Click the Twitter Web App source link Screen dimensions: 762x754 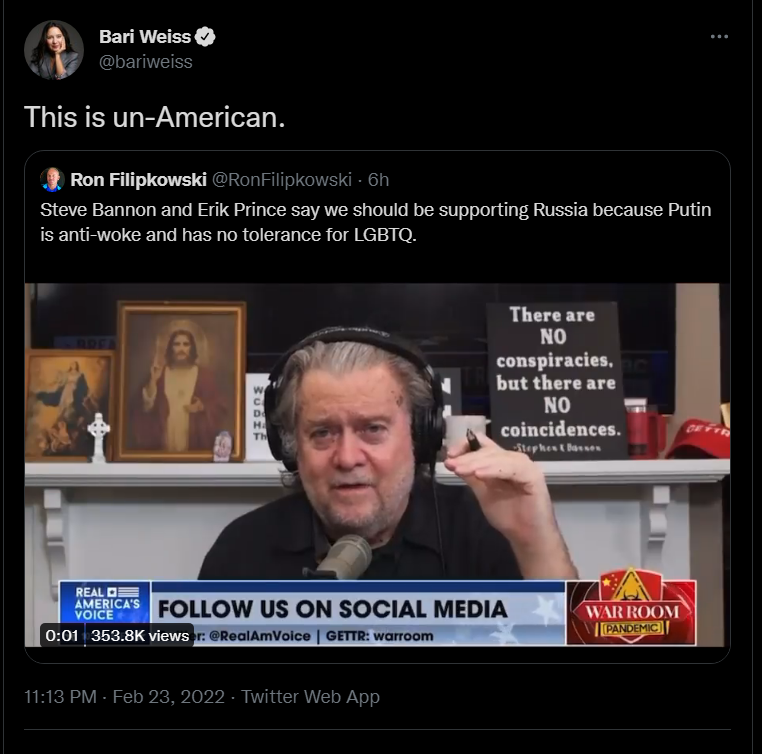click(x=310, y=696)
